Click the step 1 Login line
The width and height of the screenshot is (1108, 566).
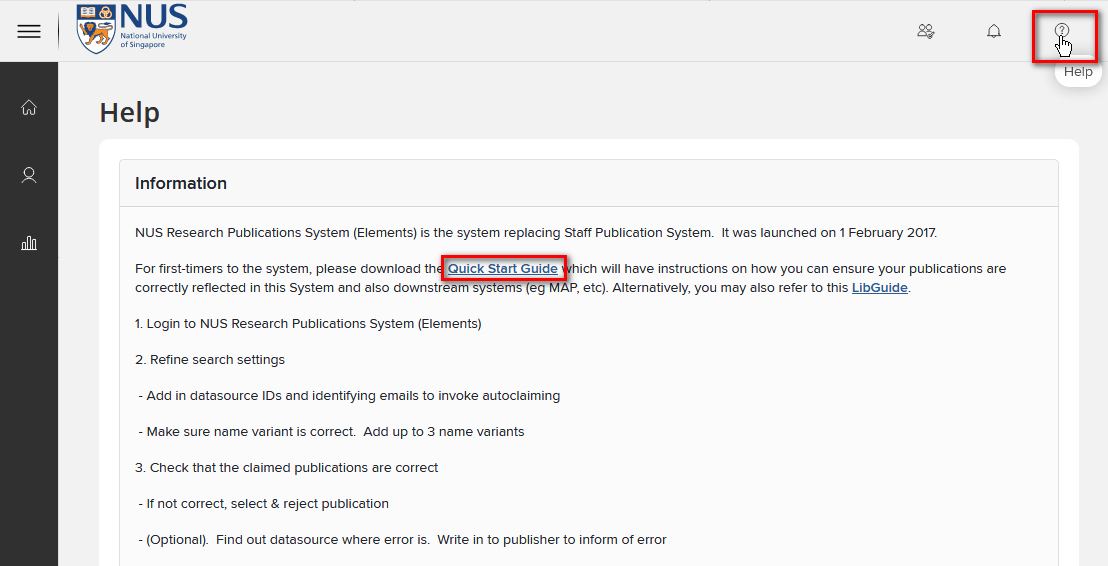(308, 324)
